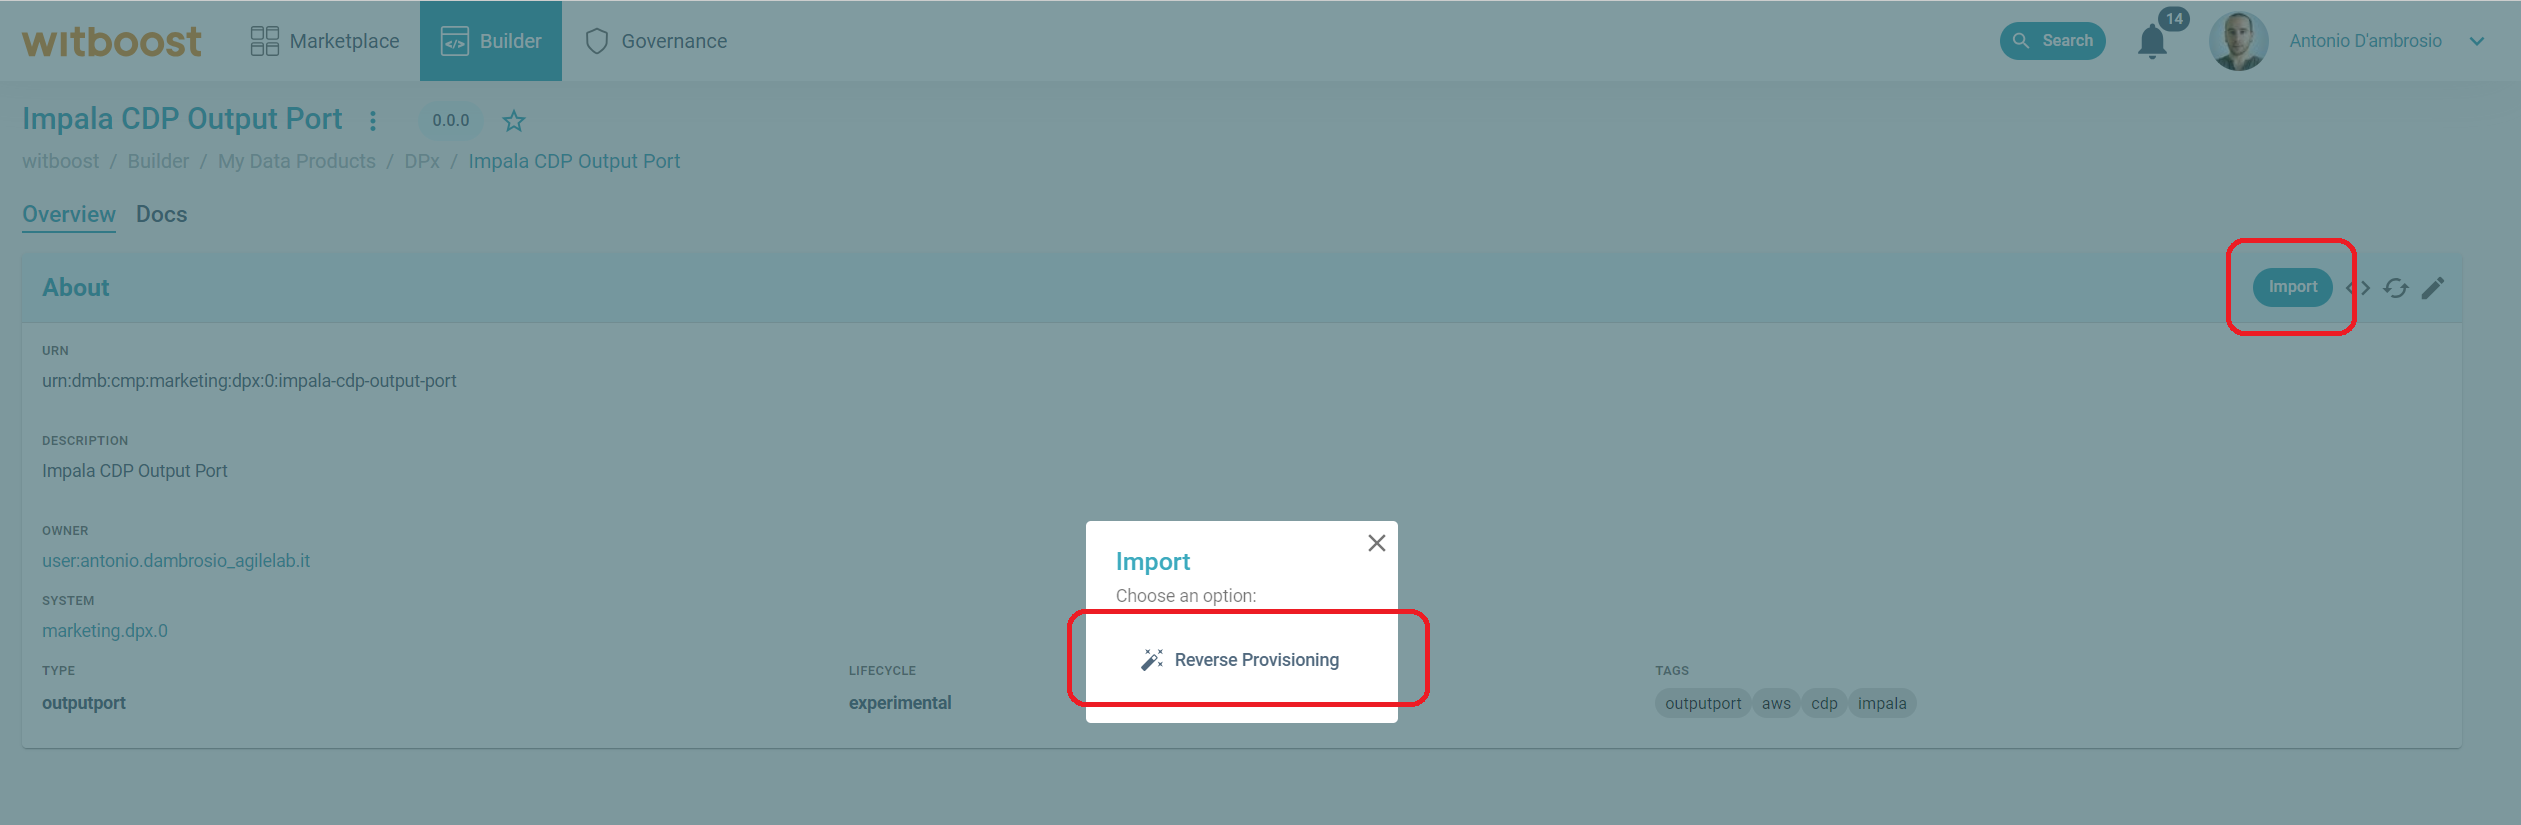Select the Overview tab

coord(69,214)
